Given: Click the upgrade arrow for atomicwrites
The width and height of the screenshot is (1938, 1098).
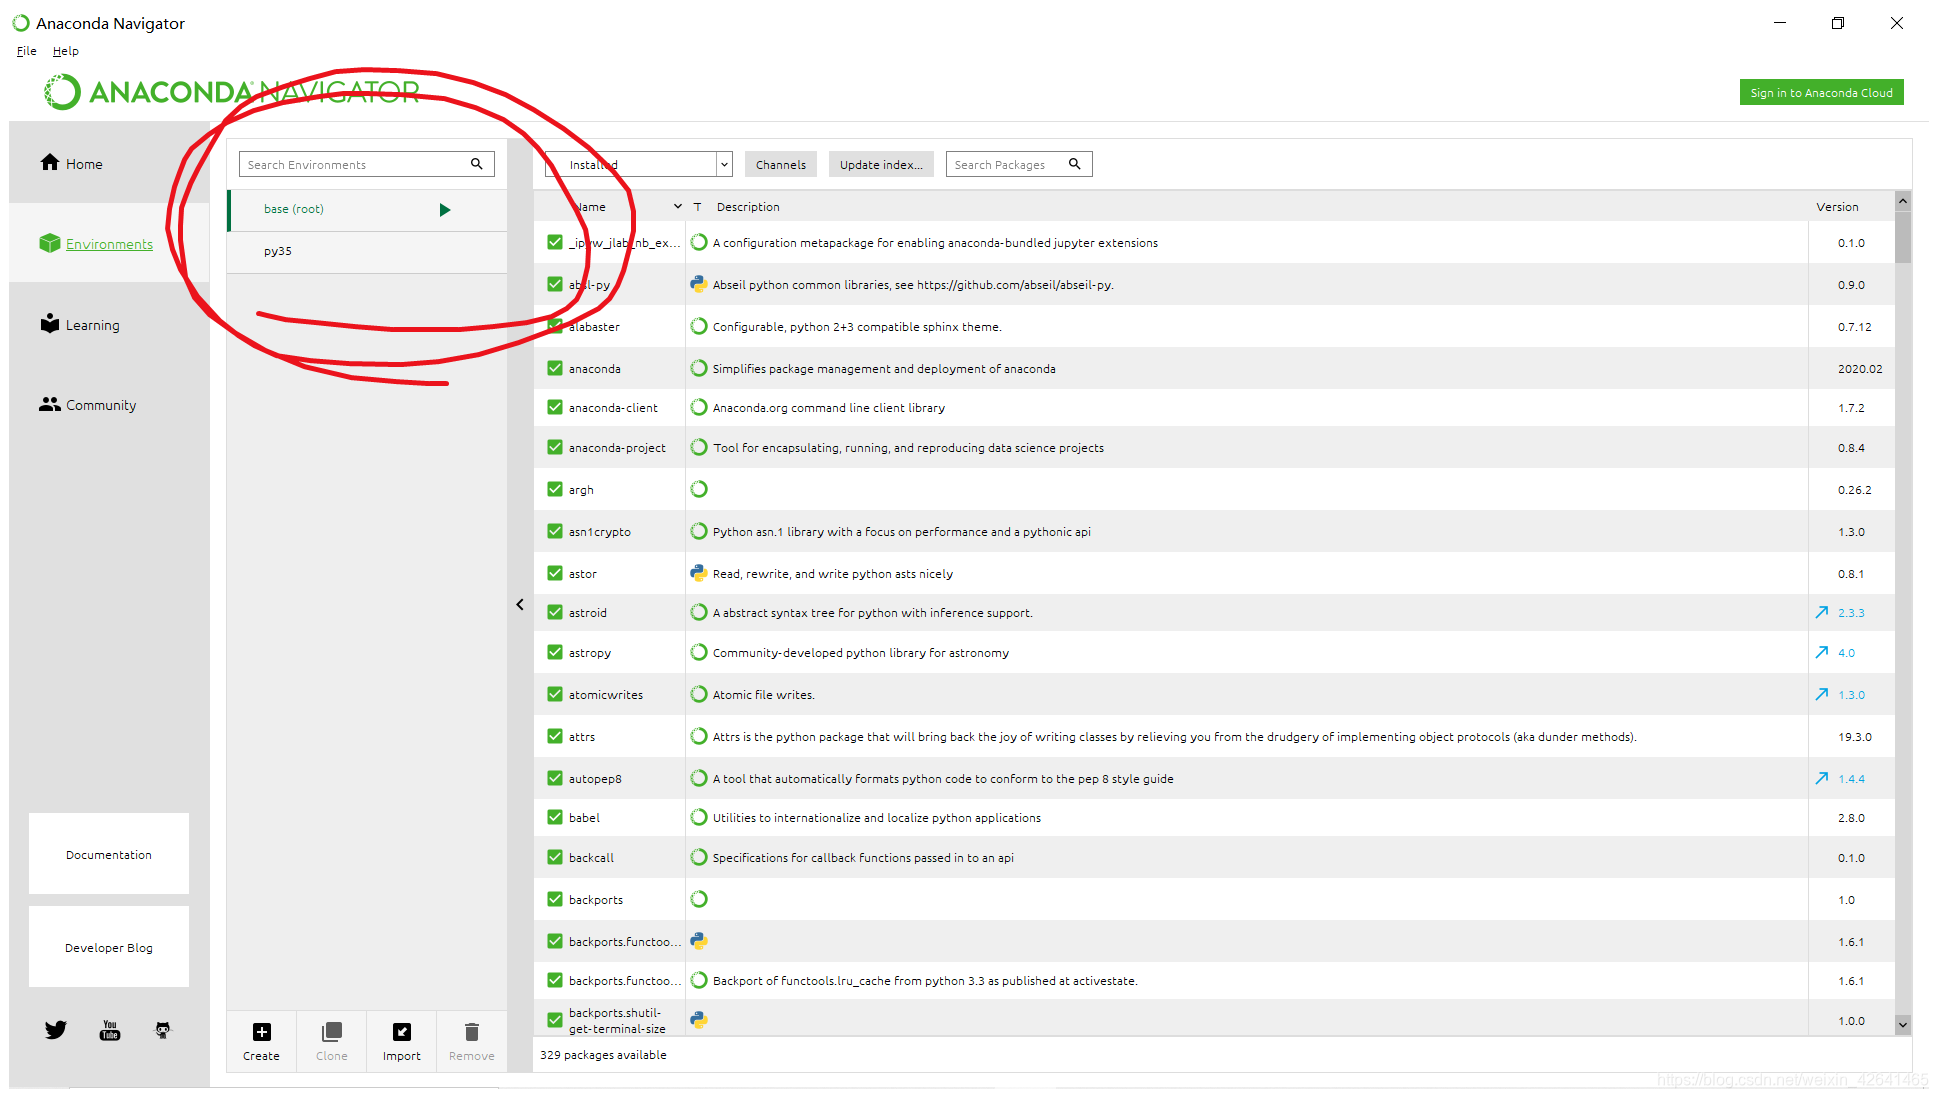Looking at the screenshot, I should coord(1822,694).
